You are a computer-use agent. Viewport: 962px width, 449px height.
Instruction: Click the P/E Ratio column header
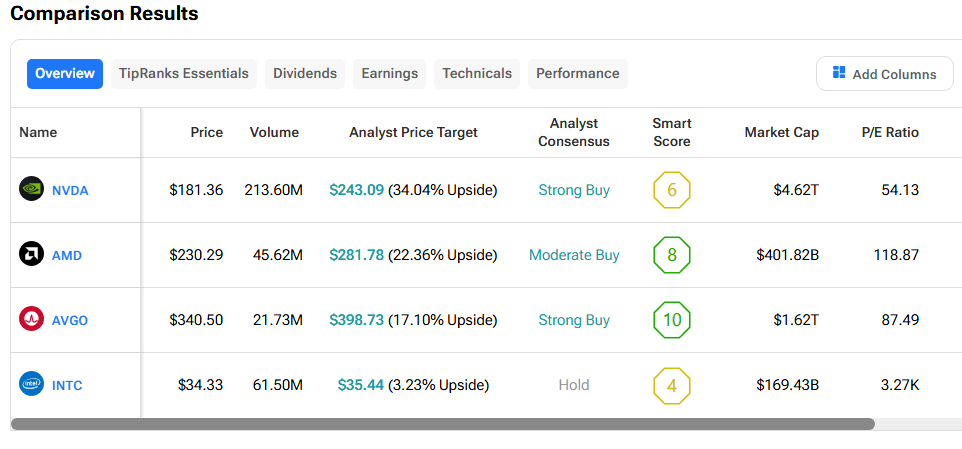890,132
